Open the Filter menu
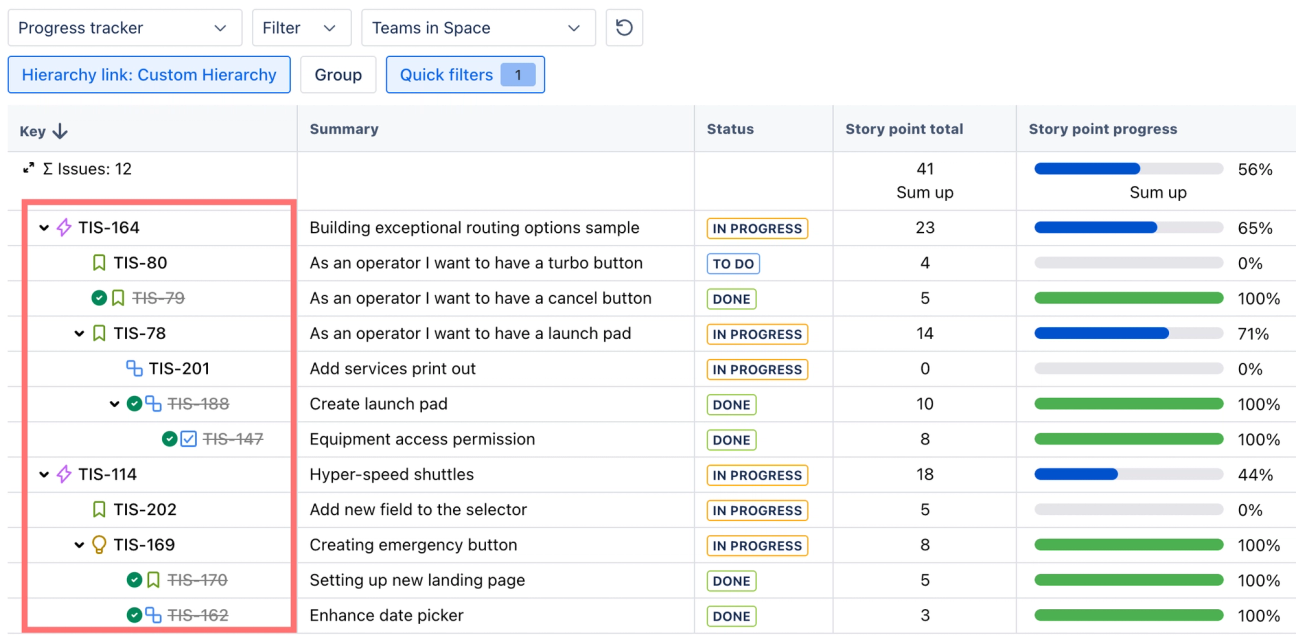Image resolution: width=1296 pixels, height=635 pixels. pos(301,28)
